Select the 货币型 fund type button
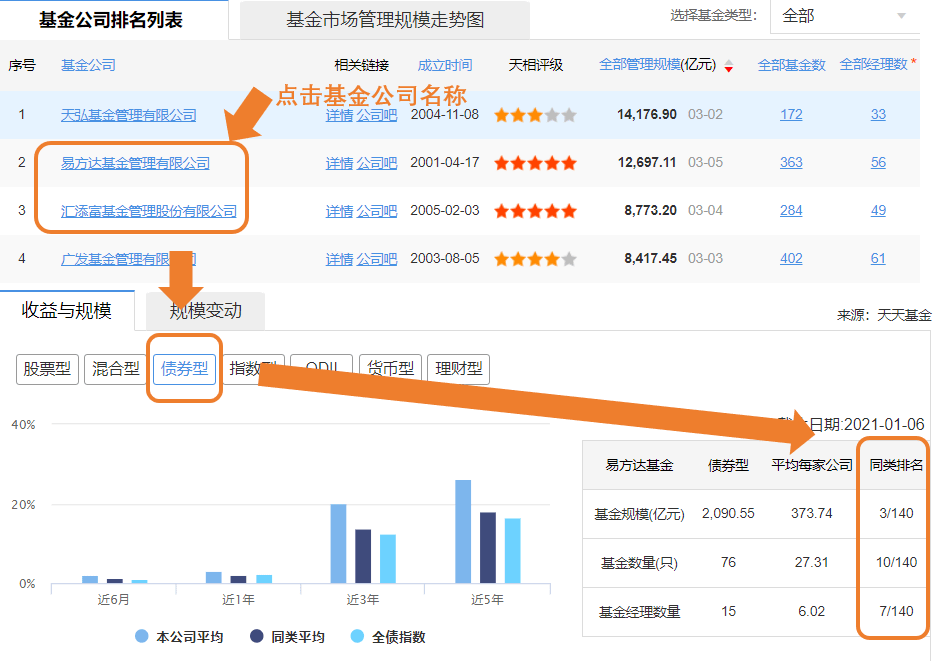The width and height of the screenshot is (937, 665). pyautogui.click(x=391, y=369)
